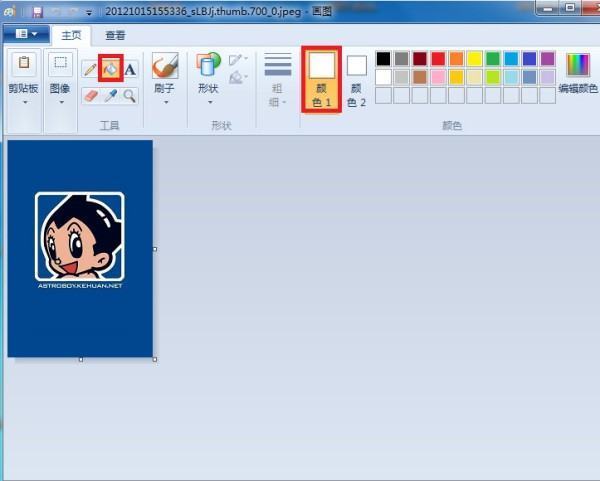This screenshot has height=481, width=600.
Task: Switch to the 查看 View tab
Action: point(115,35)
